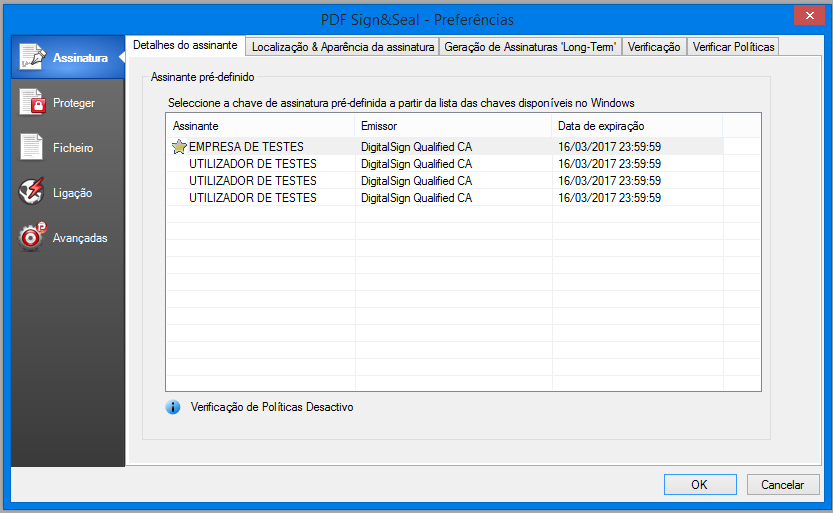
Task: Select the Proteger sidebar label
Action: pos(74,102)
